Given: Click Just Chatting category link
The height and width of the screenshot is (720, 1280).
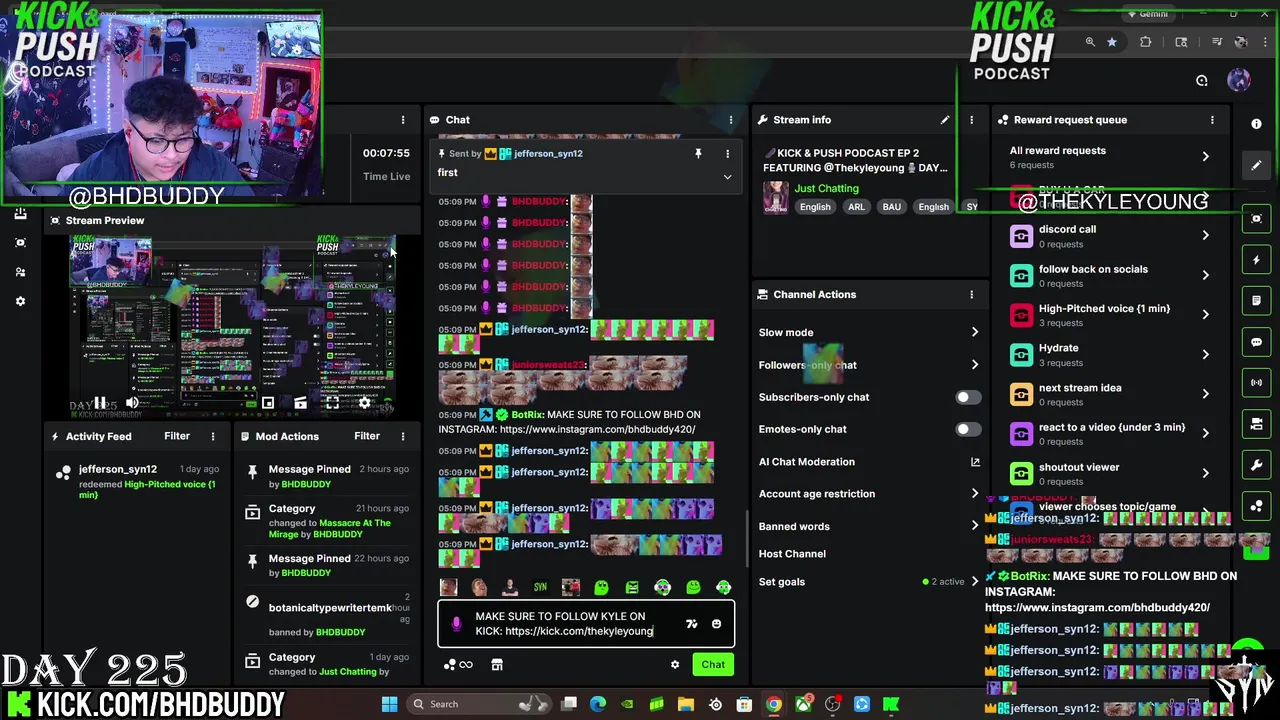Looking at the screenshot, I should pyautogui.click(x=826, y=189).
